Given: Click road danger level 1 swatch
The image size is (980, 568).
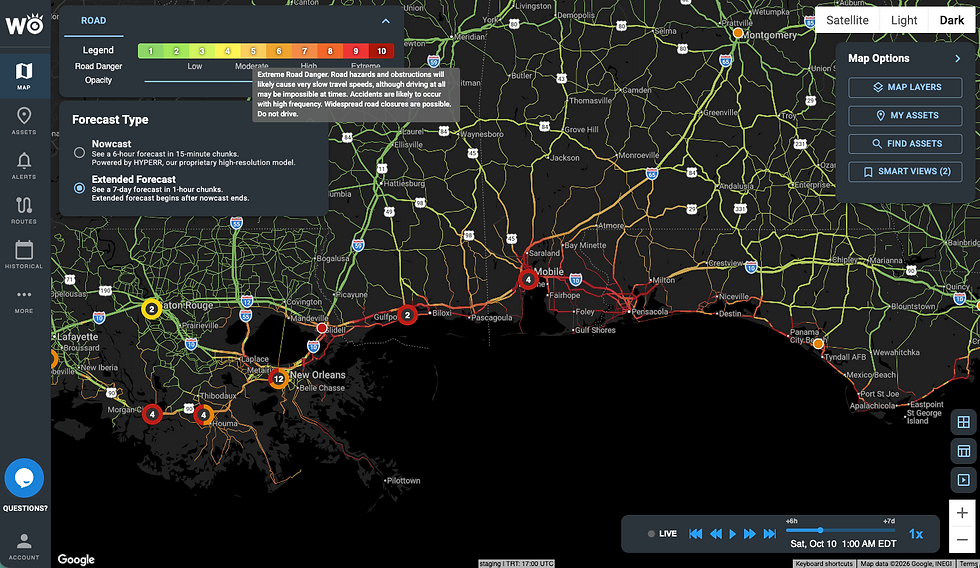Looking at the screenshot, I should coord(151,51).
